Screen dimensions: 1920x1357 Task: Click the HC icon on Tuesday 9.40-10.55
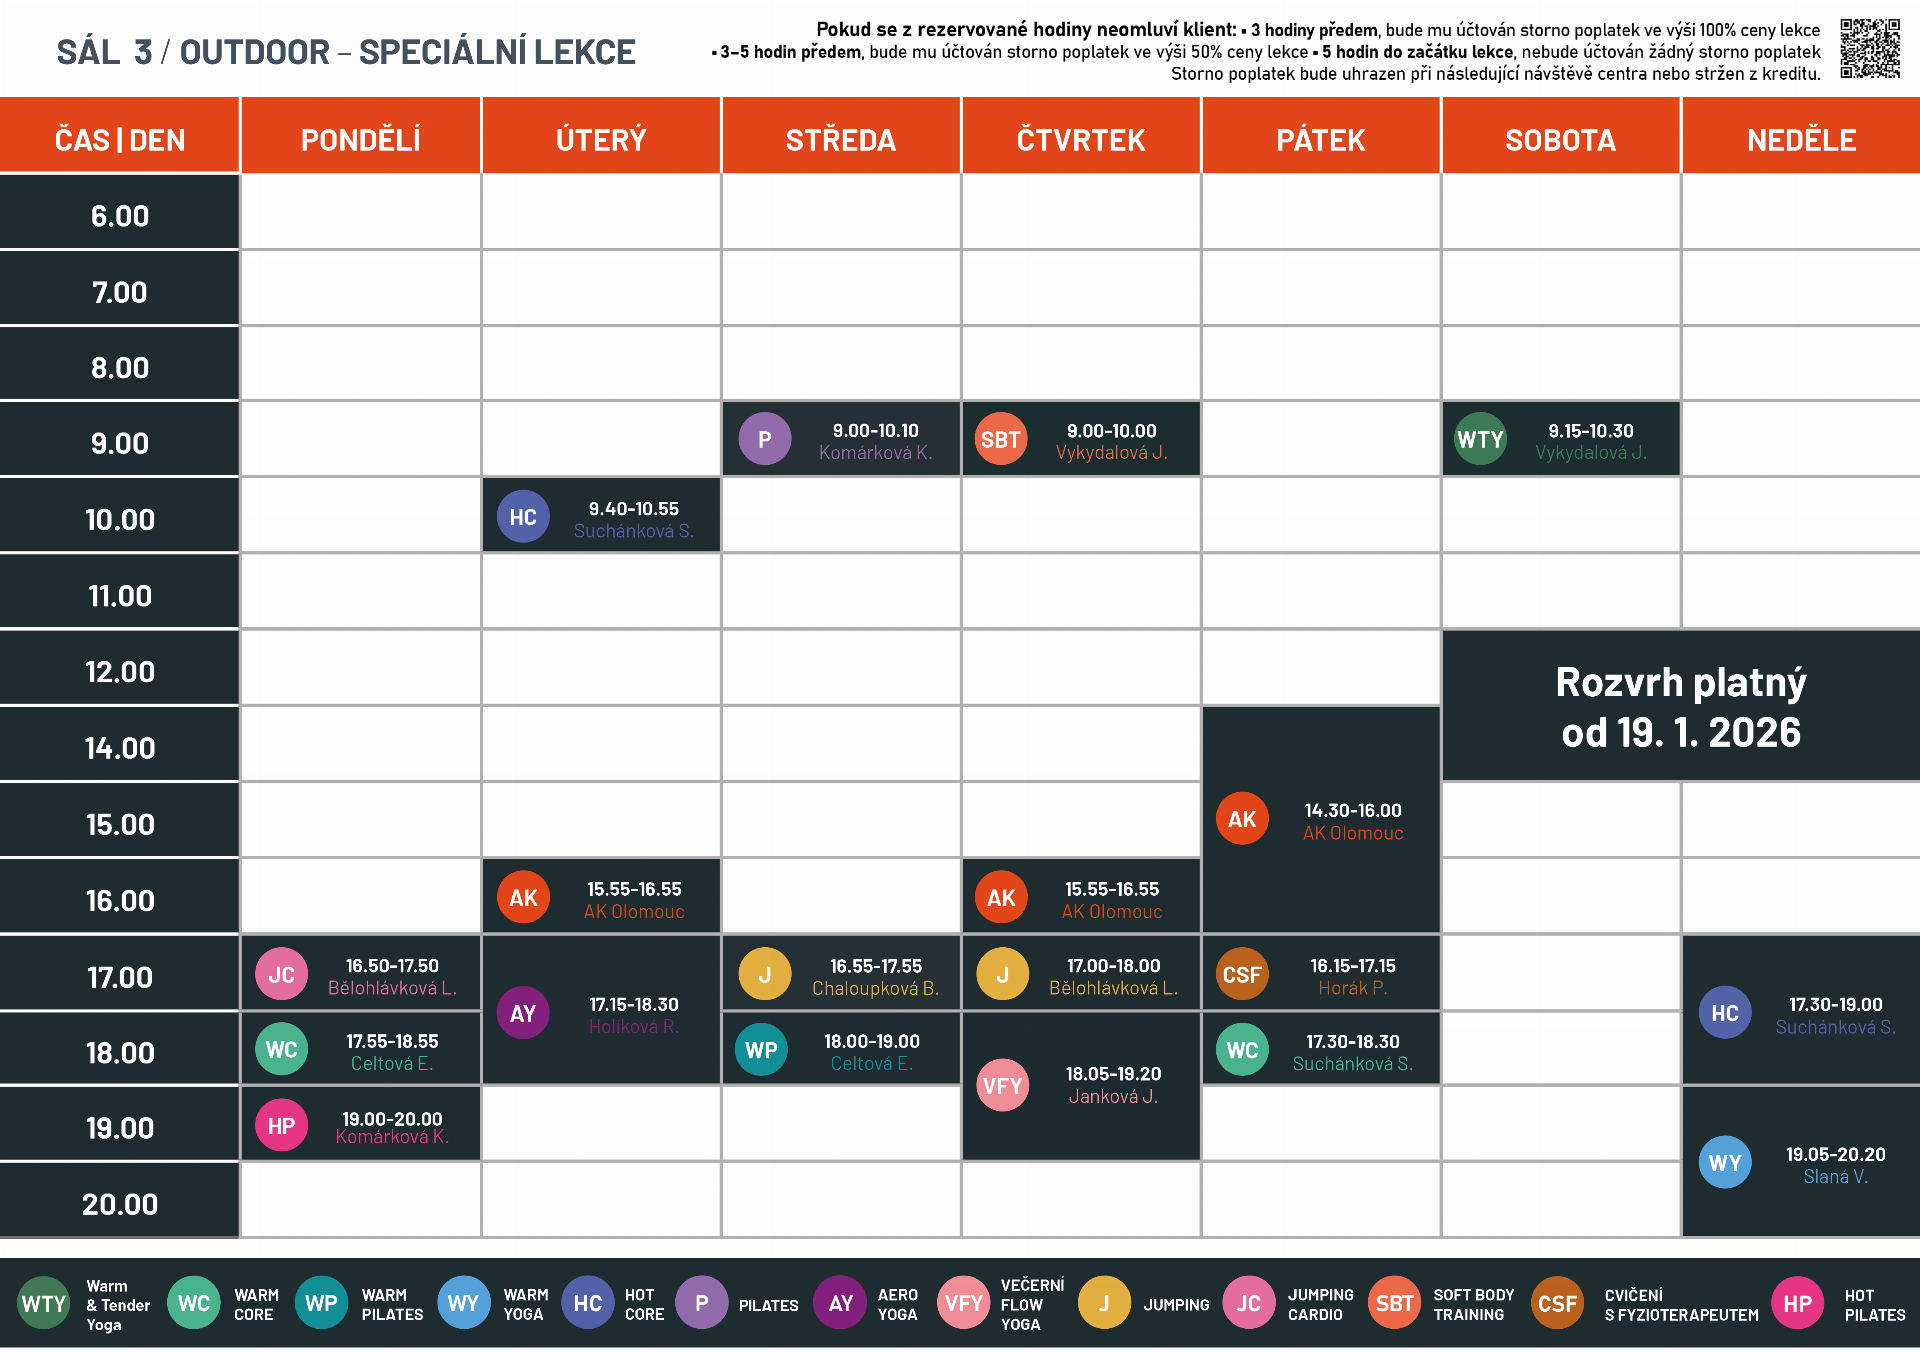pos(523,517)
